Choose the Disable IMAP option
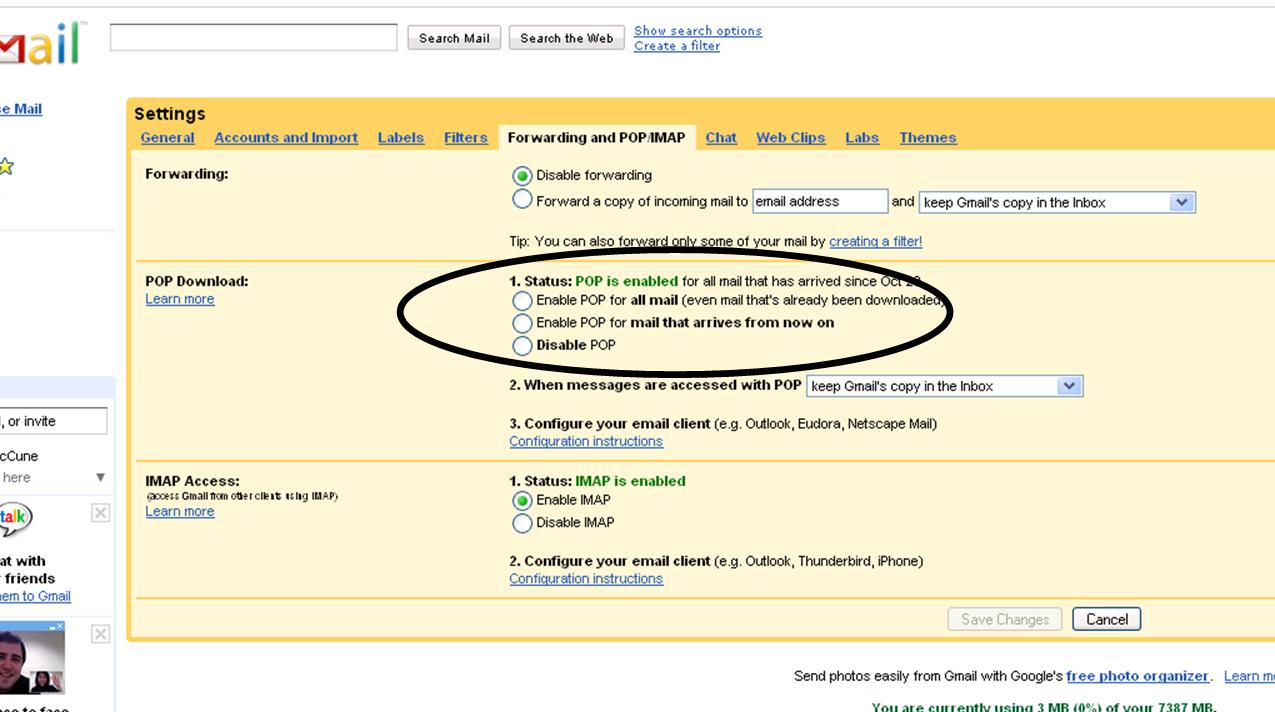This screenshot has width=1275, height=712. coord(522,523)
